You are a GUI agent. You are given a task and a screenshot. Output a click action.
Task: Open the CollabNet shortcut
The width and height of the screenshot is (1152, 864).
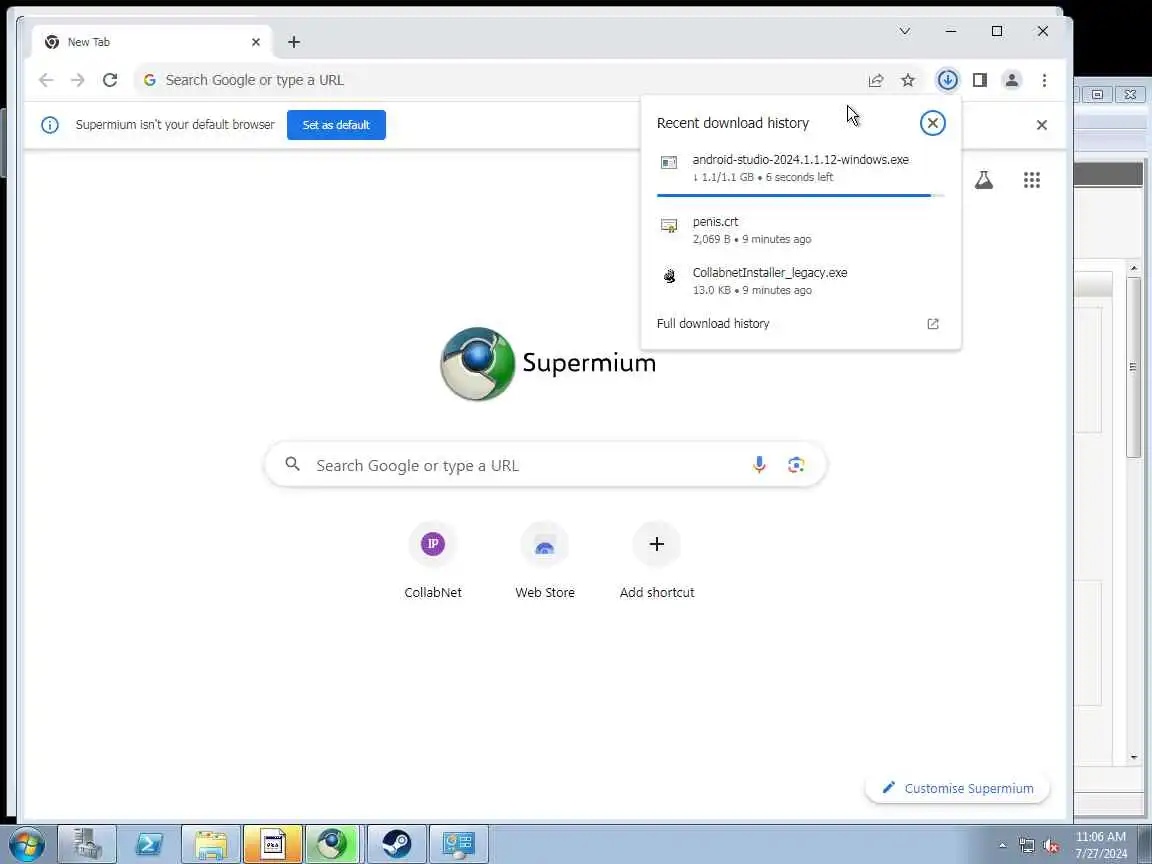433,561
